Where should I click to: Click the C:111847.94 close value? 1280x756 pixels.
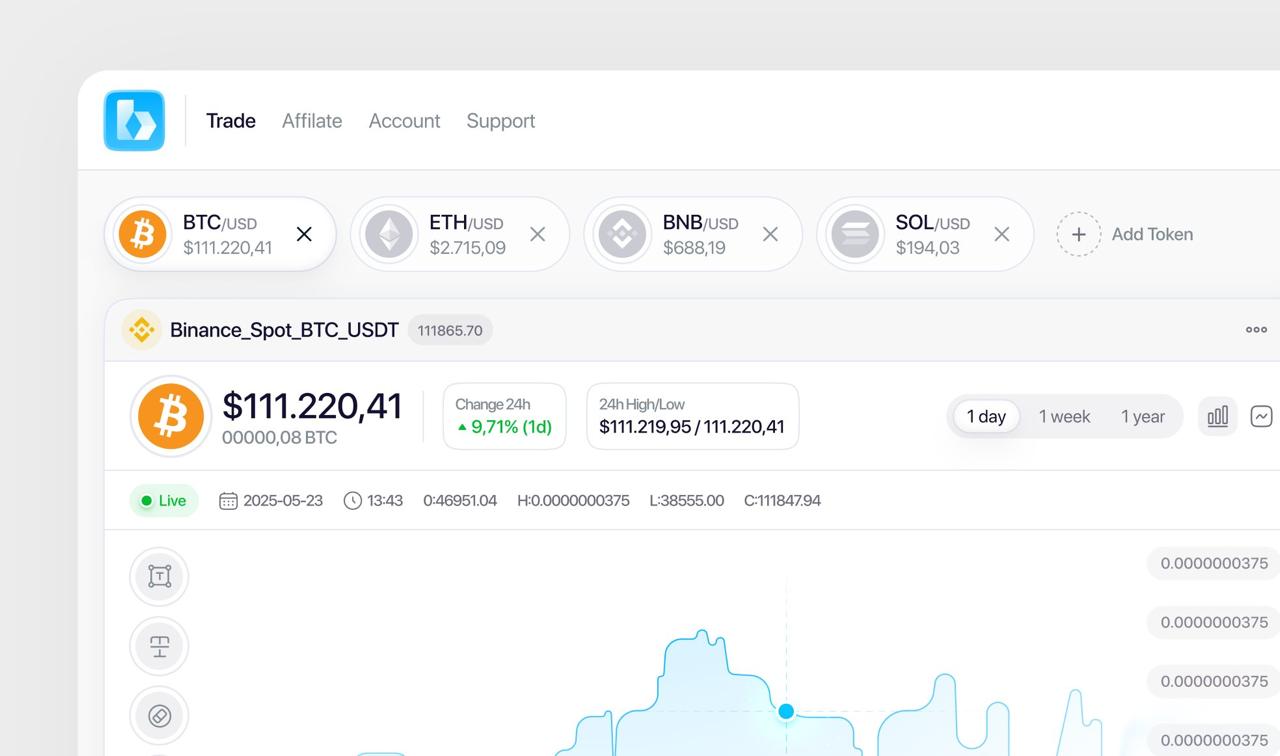pyautogui.click(x=782, y=501)
